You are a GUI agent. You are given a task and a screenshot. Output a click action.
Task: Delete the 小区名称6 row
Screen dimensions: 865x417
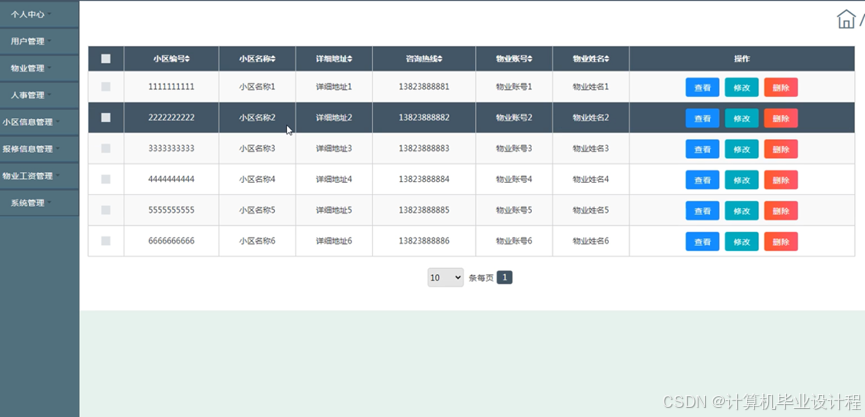pyautogui.click(x=781, y=242)
